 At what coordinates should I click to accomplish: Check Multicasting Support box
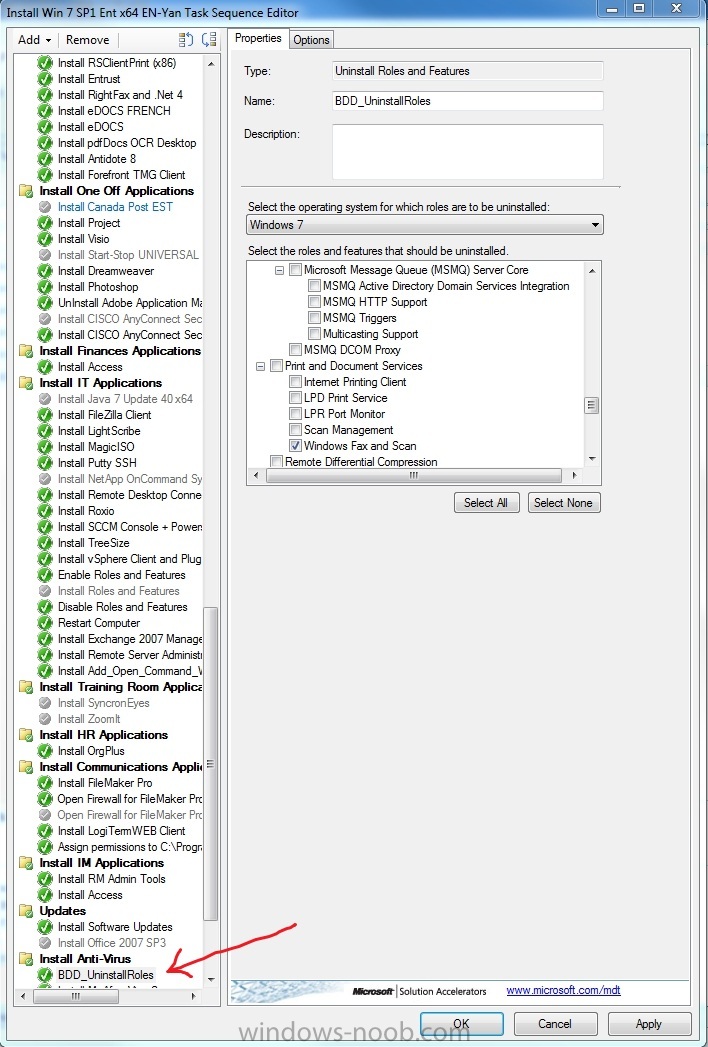click(x=315, y=335)
